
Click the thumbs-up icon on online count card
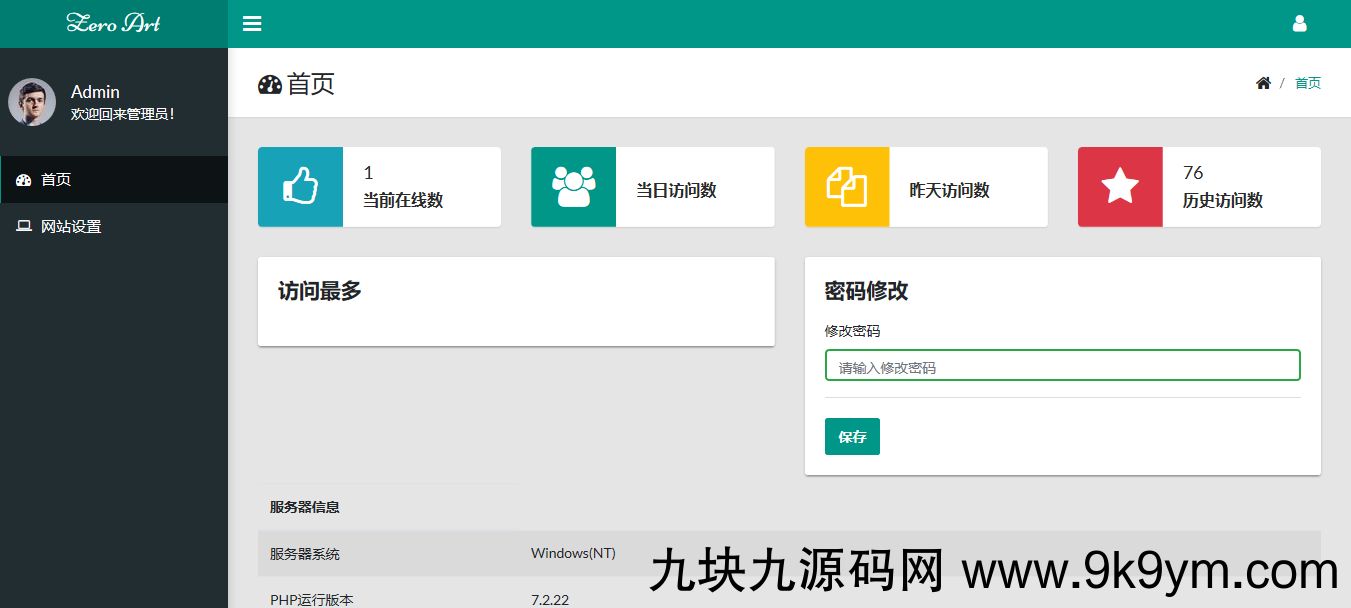[x=300, y=186]
